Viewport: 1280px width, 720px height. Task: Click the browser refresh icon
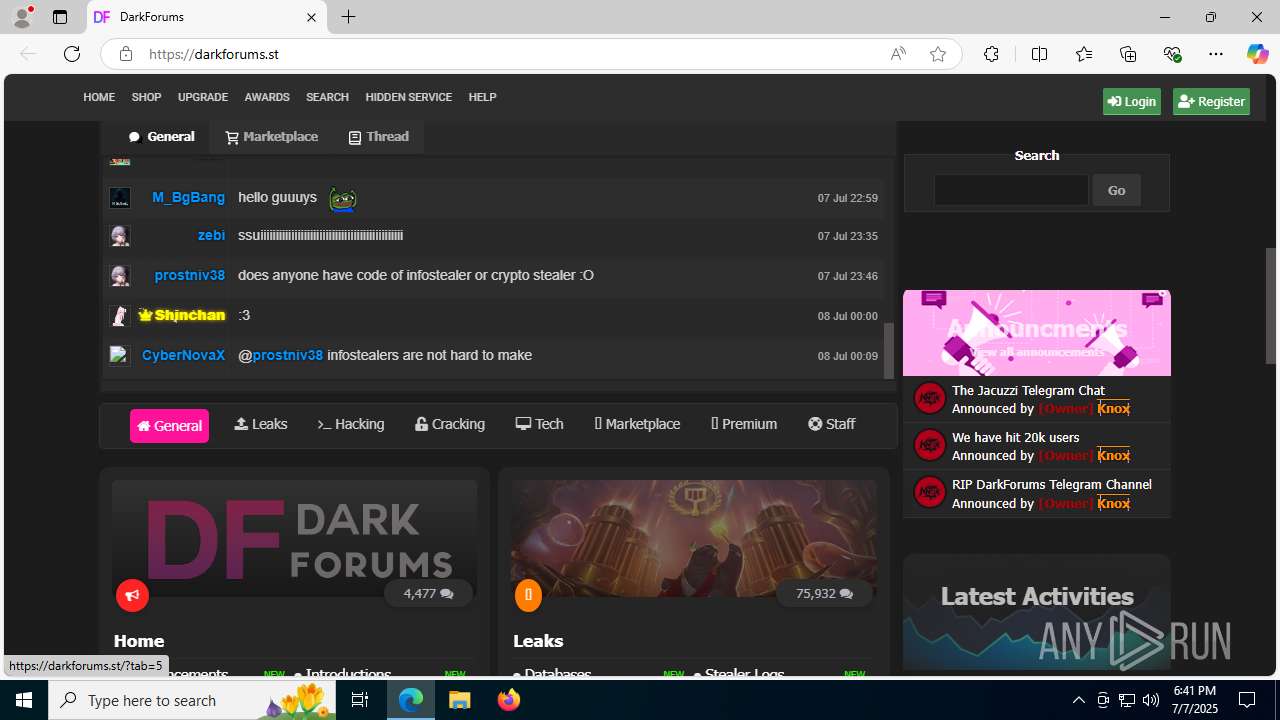click(72, 54)
